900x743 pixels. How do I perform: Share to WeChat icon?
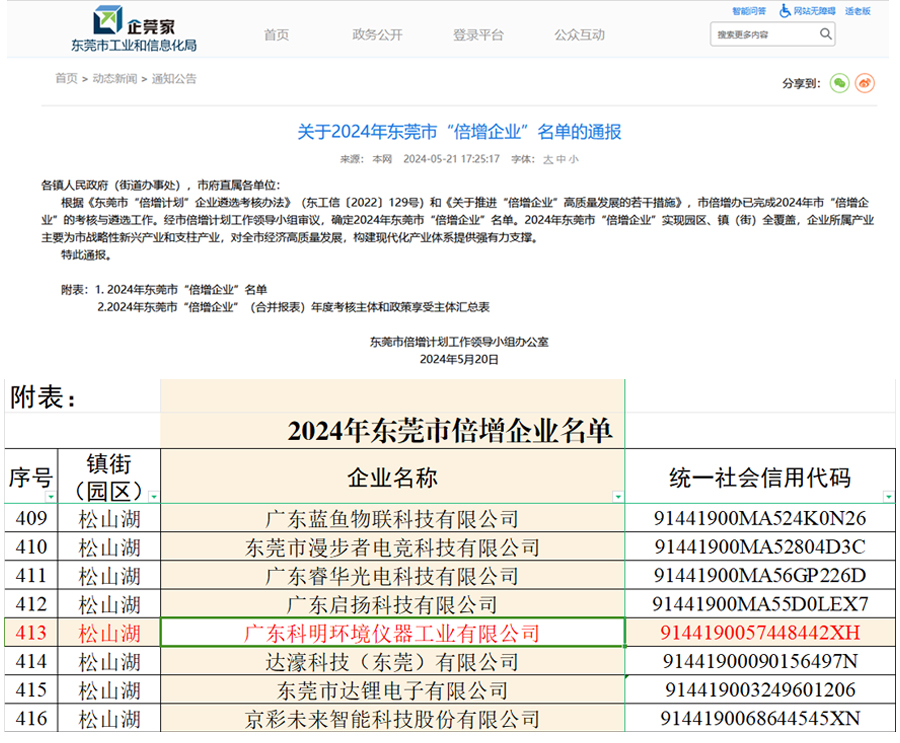pos(839,84)
